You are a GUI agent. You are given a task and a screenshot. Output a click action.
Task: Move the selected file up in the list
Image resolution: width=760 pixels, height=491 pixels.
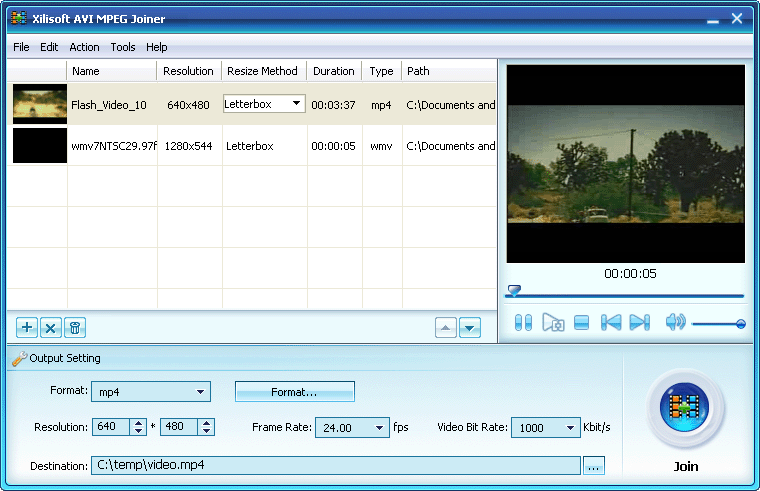pos(445,328)
